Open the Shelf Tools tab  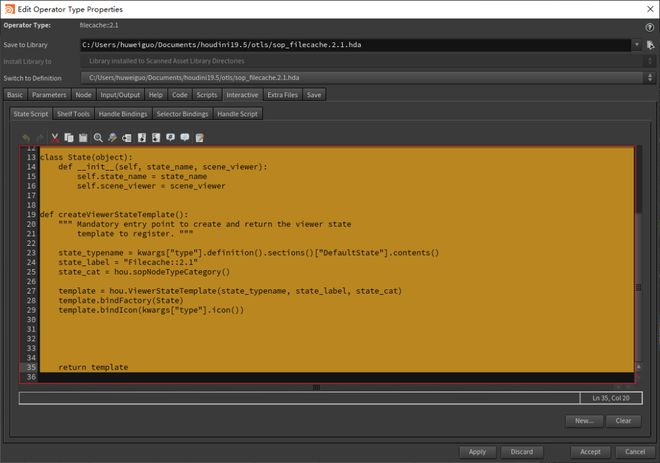[74, 114]
